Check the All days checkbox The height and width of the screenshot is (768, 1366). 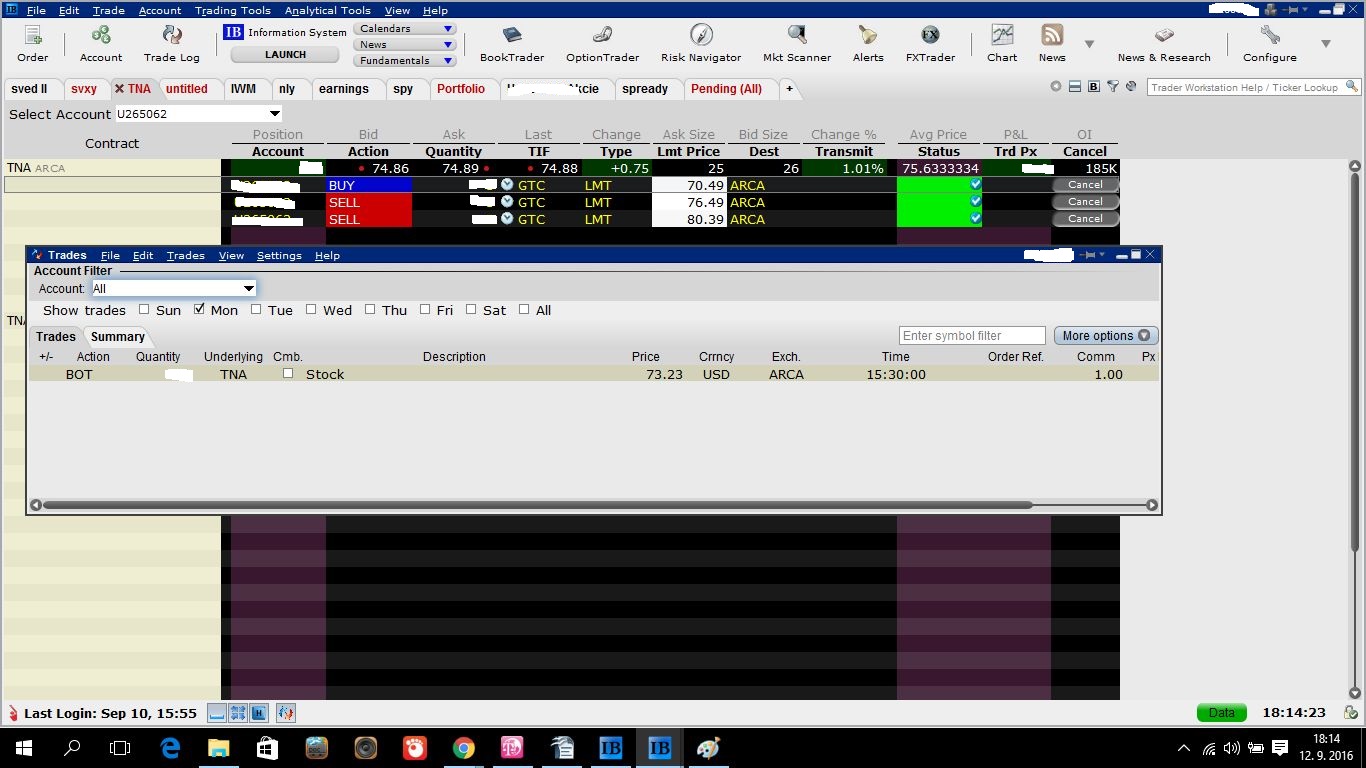coord(524,310)
